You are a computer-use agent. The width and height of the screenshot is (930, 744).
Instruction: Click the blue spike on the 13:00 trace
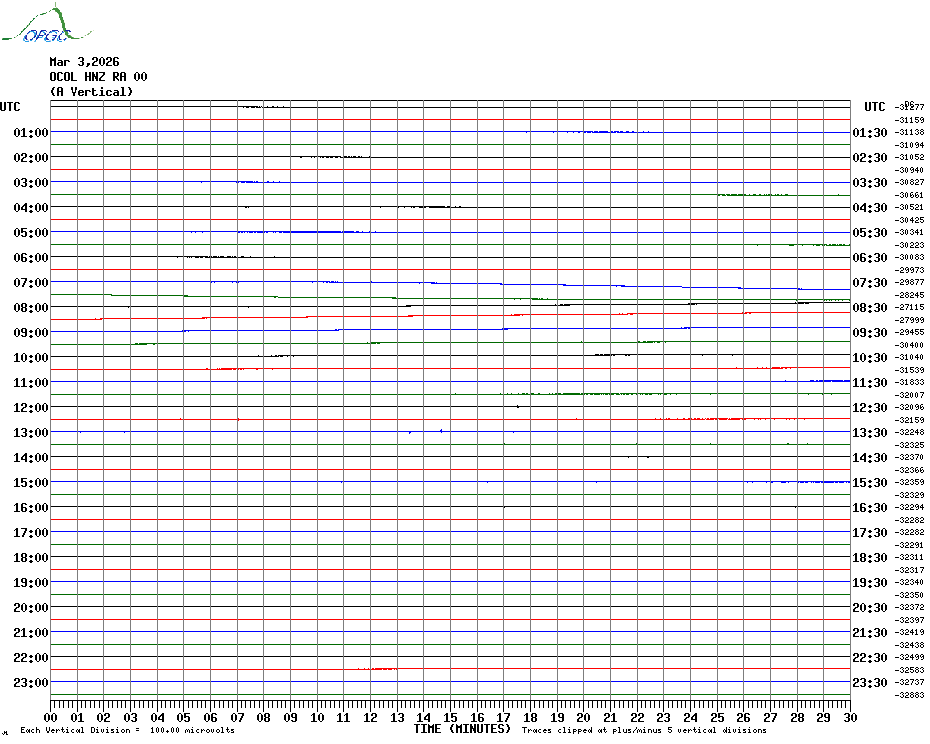pyautogui.click(x=441, y=431)
